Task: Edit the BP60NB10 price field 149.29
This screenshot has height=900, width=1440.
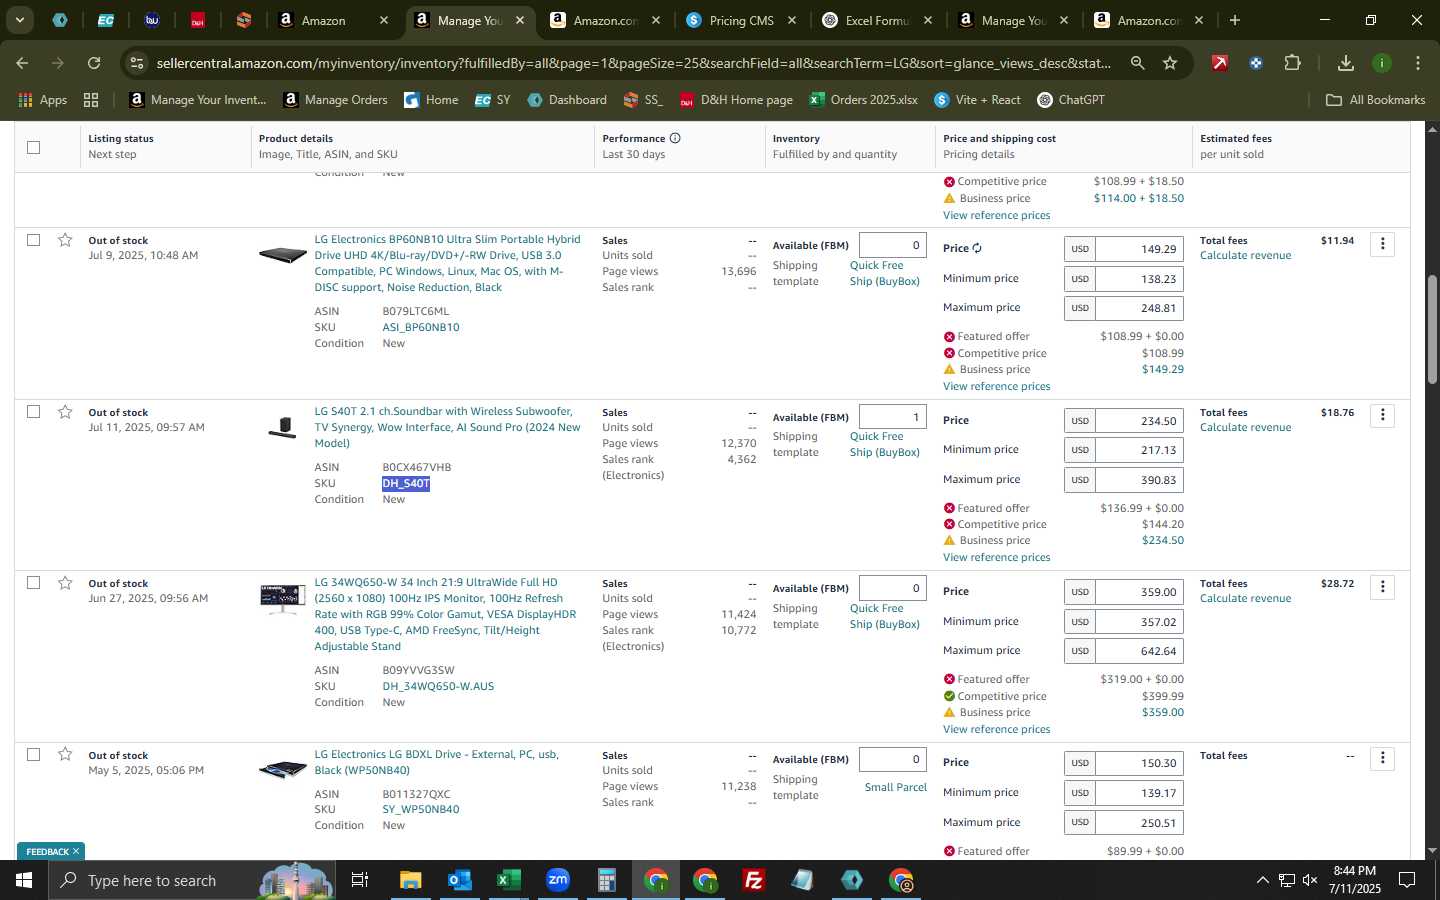Action: tap(1139, 249)
